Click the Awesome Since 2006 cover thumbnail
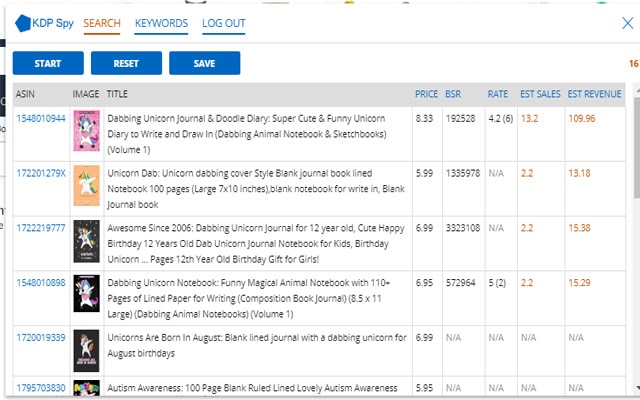640x400 pixels. [87, 241]
